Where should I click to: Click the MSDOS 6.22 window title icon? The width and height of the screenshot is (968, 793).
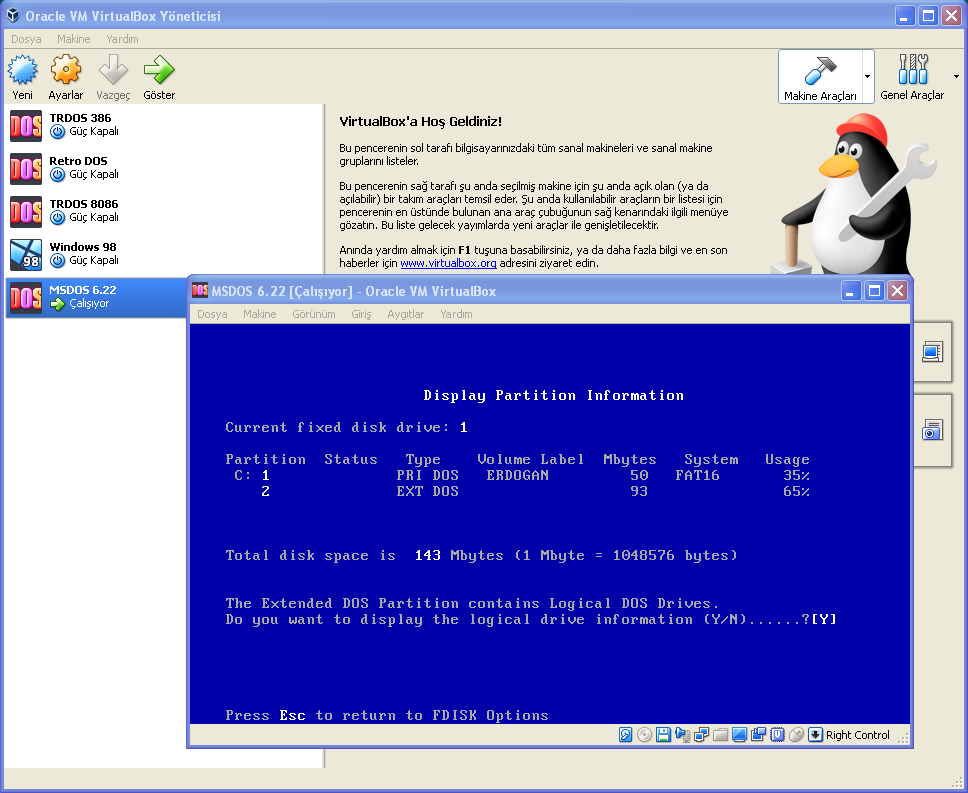click(199, 290)
